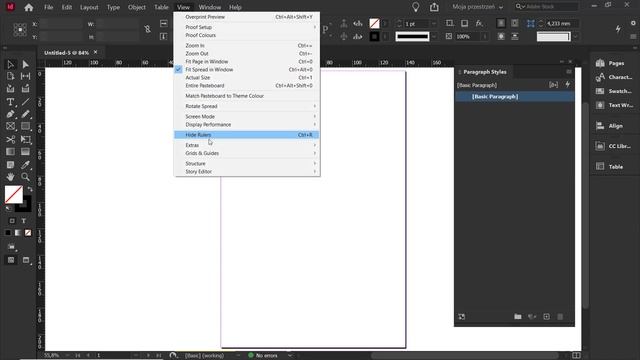Select the Rectangle tool
Viewport: 640px width, 360px height.
tap(25, 127)
